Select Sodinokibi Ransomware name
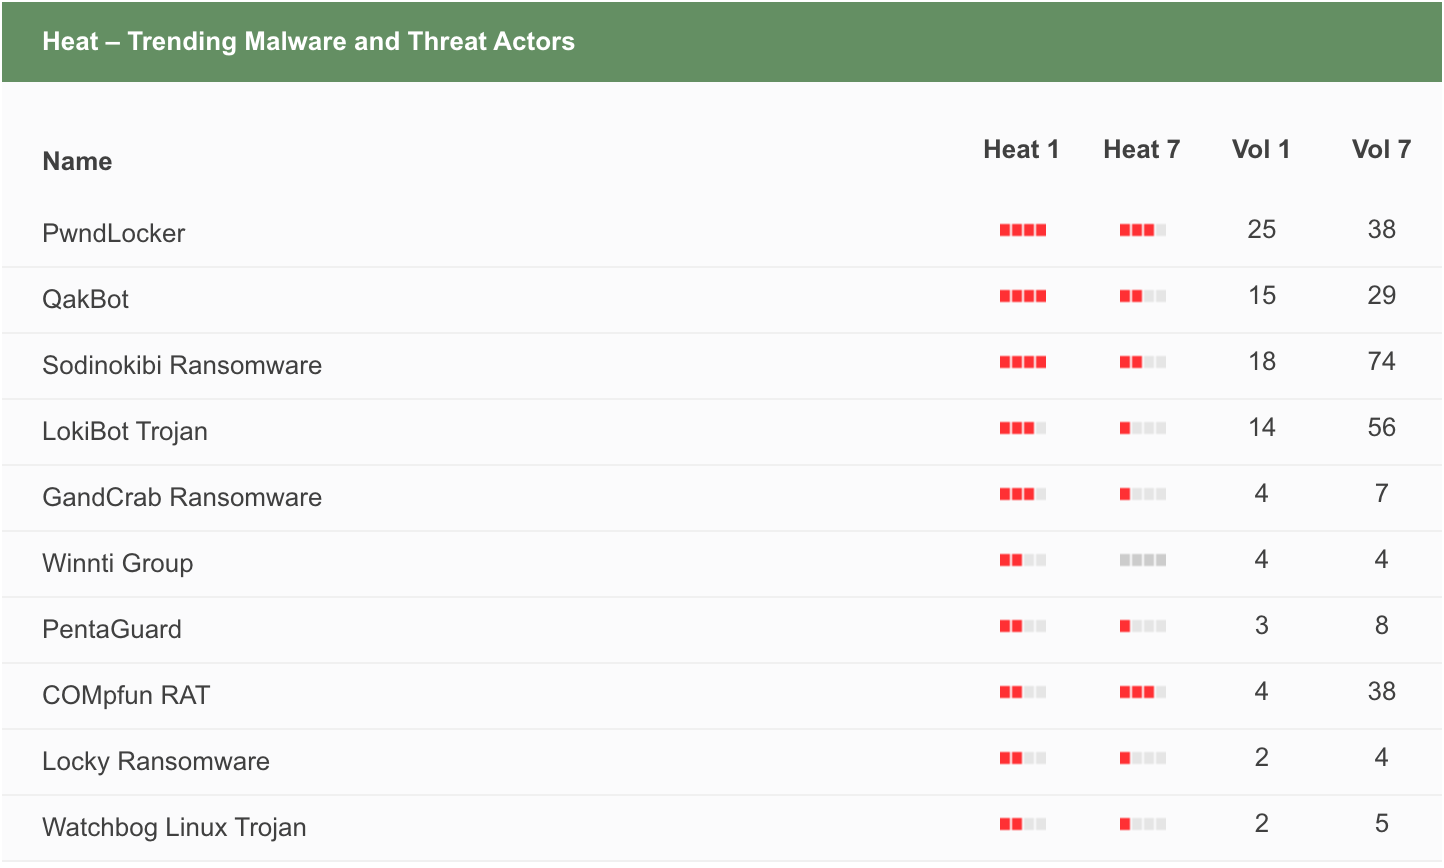The height and width of the screenshot is (868, 1444). pyautogui.click(x=182, y=365)
